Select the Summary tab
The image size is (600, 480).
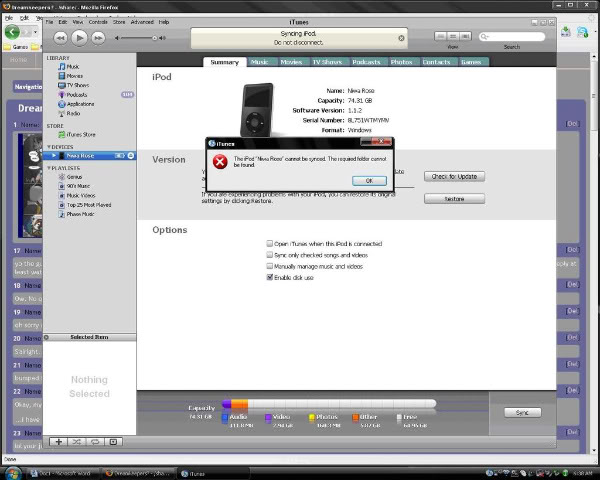pos(225,62)
